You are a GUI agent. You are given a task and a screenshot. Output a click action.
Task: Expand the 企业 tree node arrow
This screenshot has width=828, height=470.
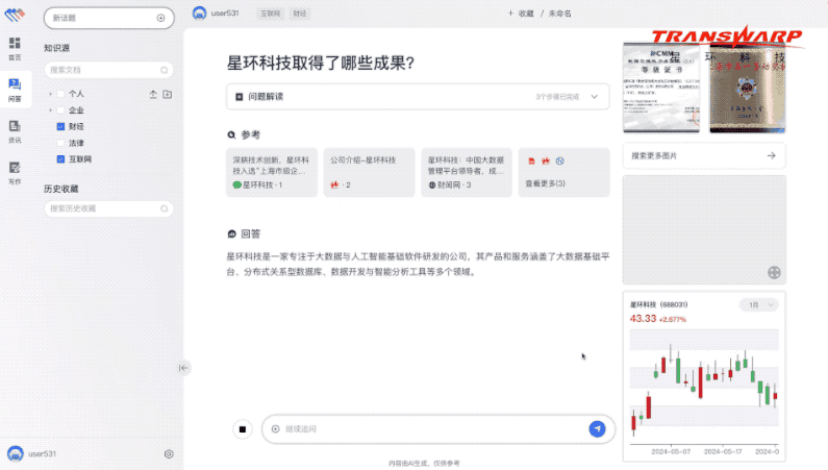[50, 110]
